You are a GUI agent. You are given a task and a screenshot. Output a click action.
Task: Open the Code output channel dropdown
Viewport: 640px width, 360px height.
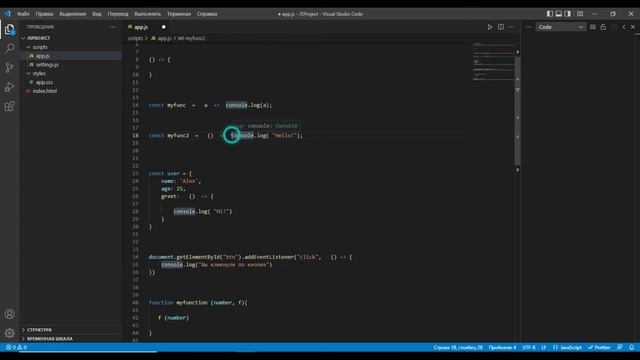pyautogui.click(x=560, y=27)
